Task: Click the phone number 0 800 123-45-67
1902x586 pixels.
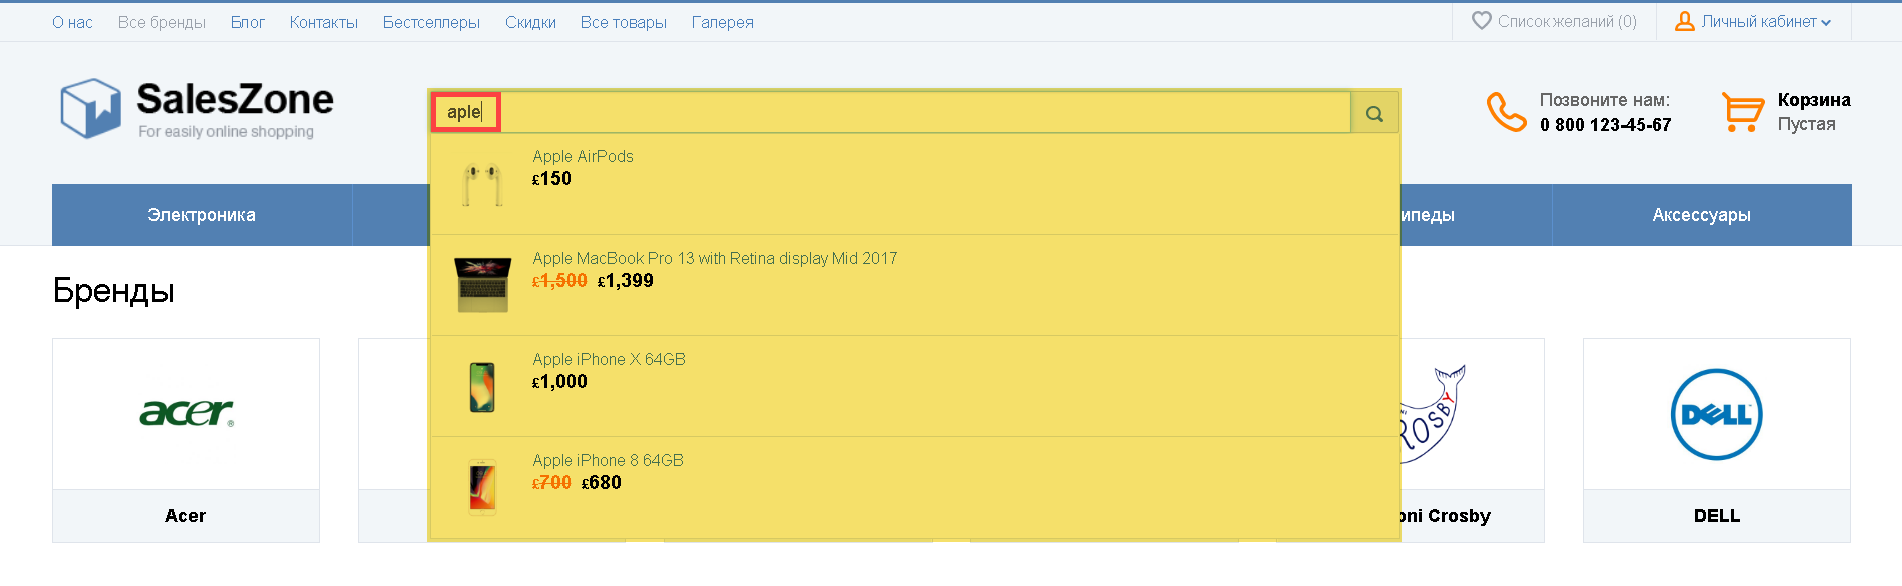Action: 1605,125
